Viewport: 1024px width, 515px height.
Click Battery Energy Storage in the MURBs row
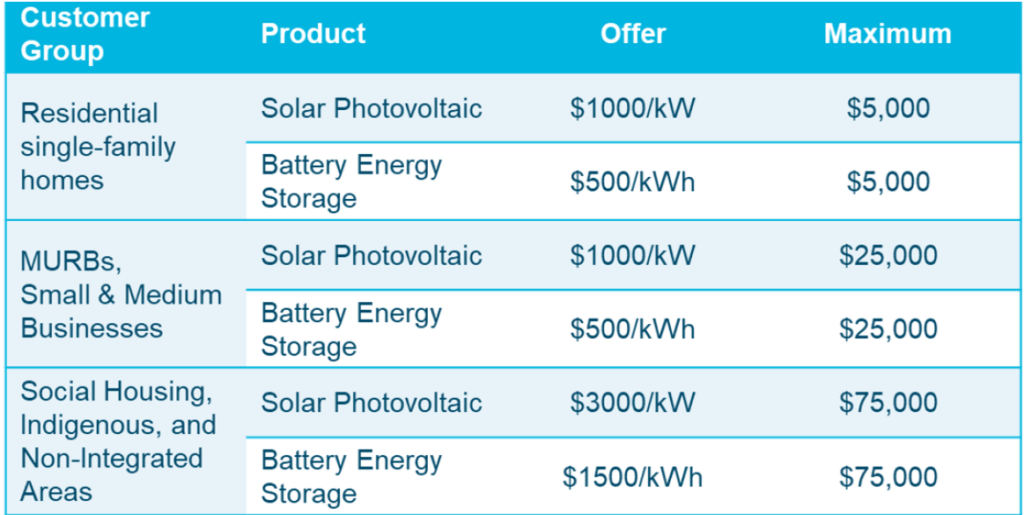pos(351,329)
